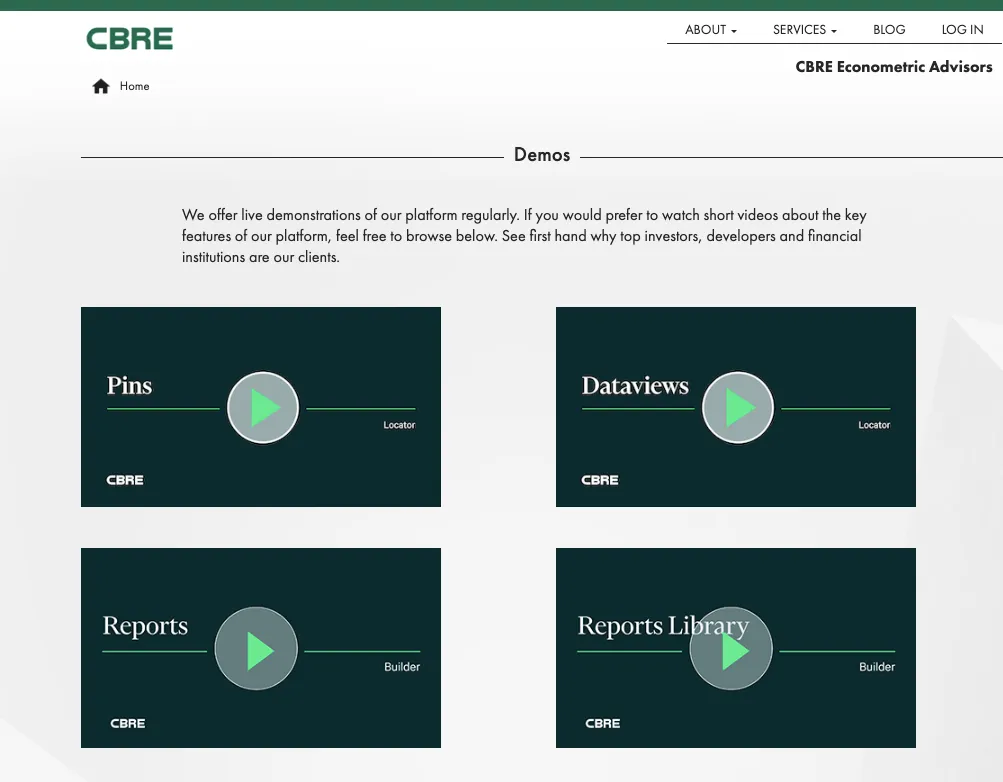
Task: Play the Dataviews demo video
Action: coord(738,407)
